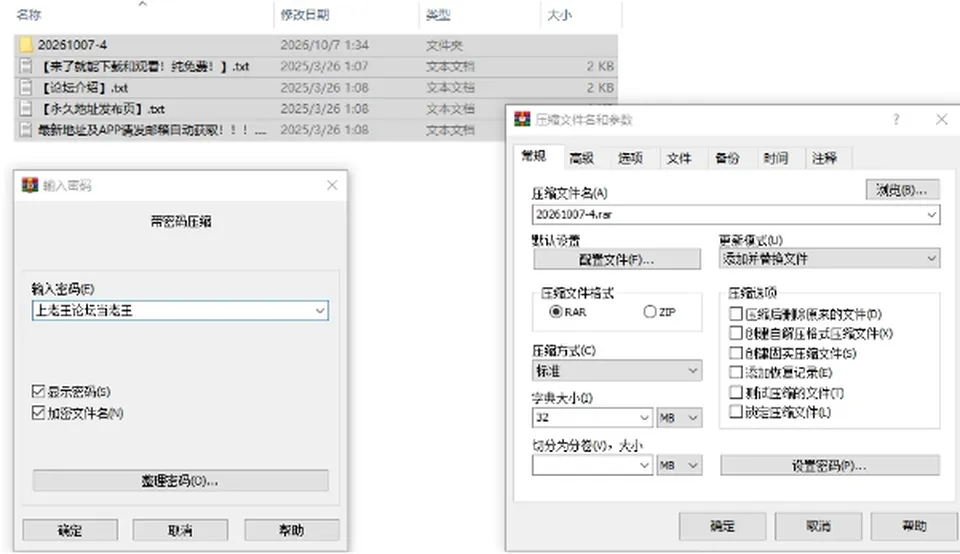Sort file list by 大小 column header
The image size is (960, 554).
tap(559, 15)
